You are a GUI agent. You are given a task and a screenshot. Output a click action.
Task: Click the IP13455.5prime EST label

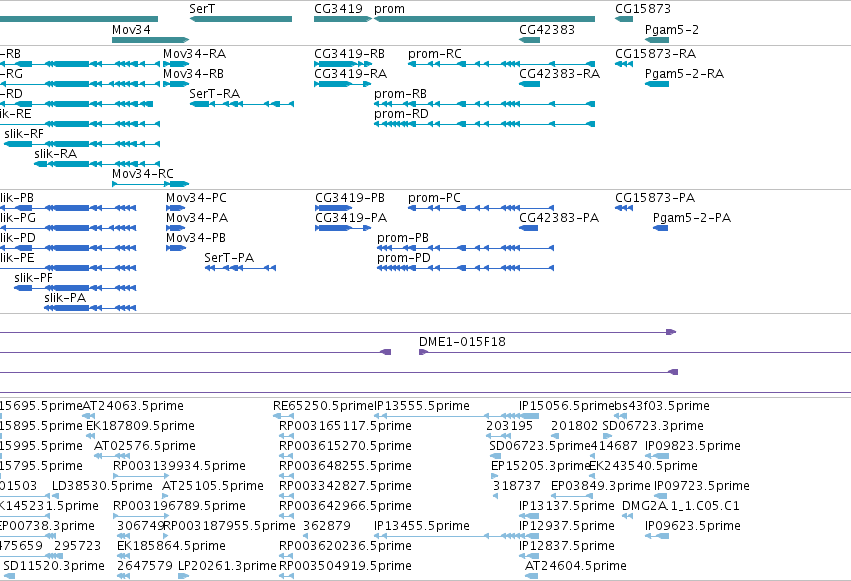[x=422, y=526]
